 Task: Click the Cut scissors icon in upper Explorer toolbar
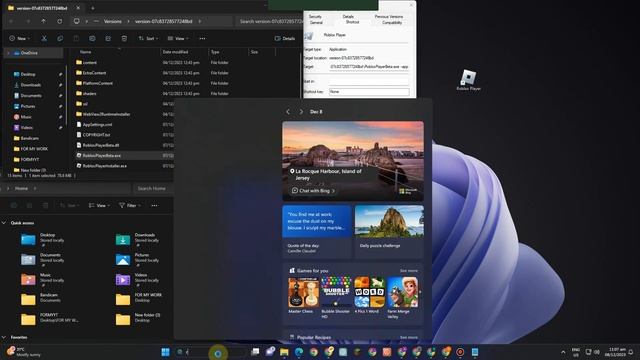click(x=44, y=38)
